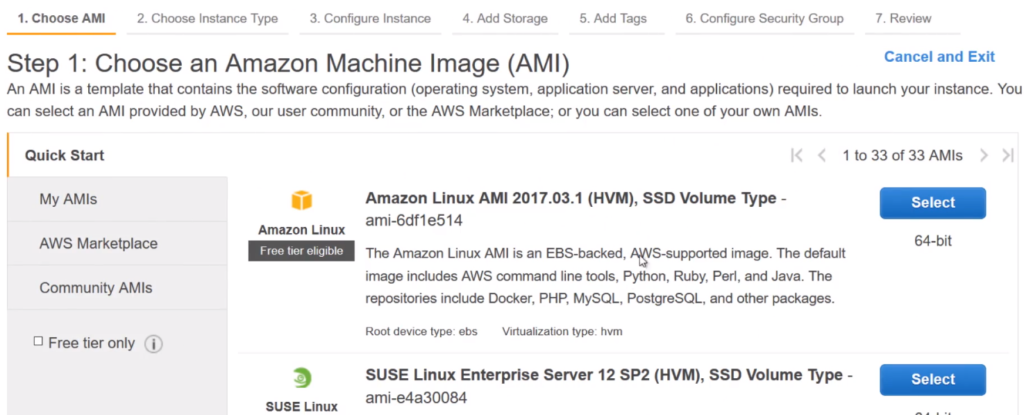The image size is (1024, 415).
Task: Select the Amazon Linux AMI
Action: tap(932, 203)
